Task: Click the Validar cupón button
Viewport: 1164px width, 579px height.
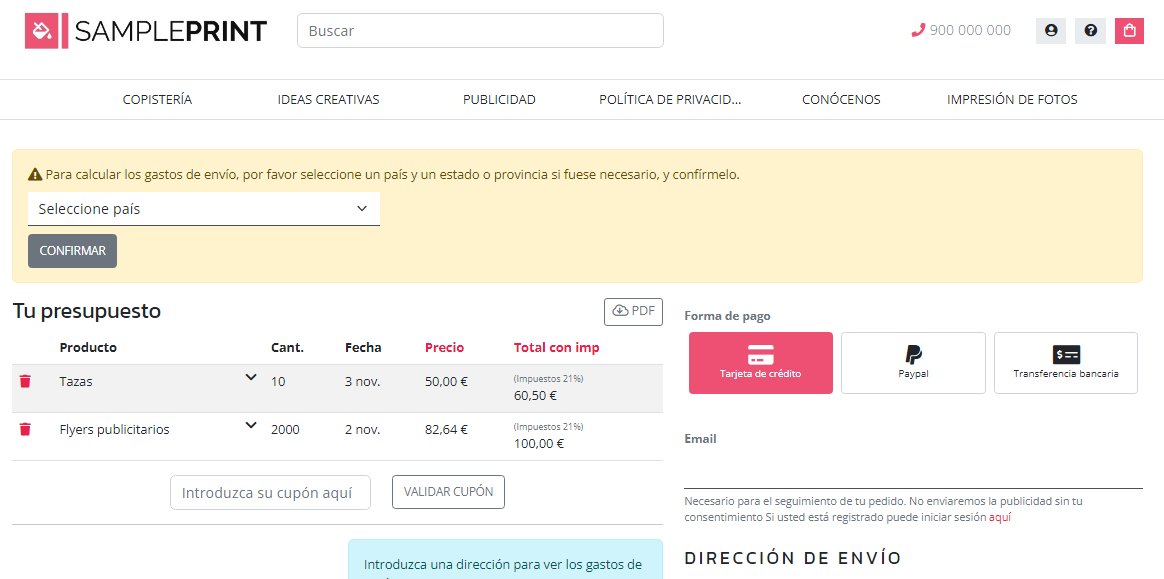Action: click(448, 492)
